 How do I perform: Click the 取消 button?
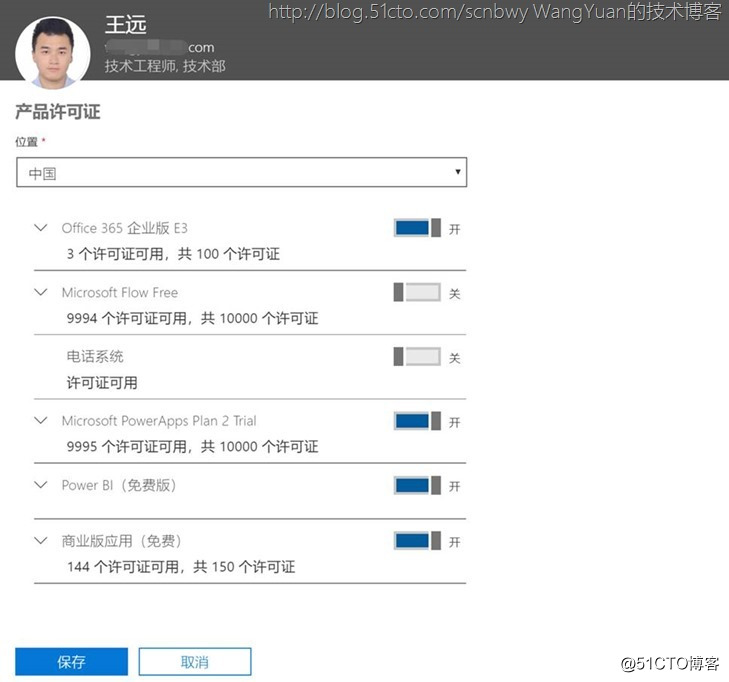[x=195, y=662]
